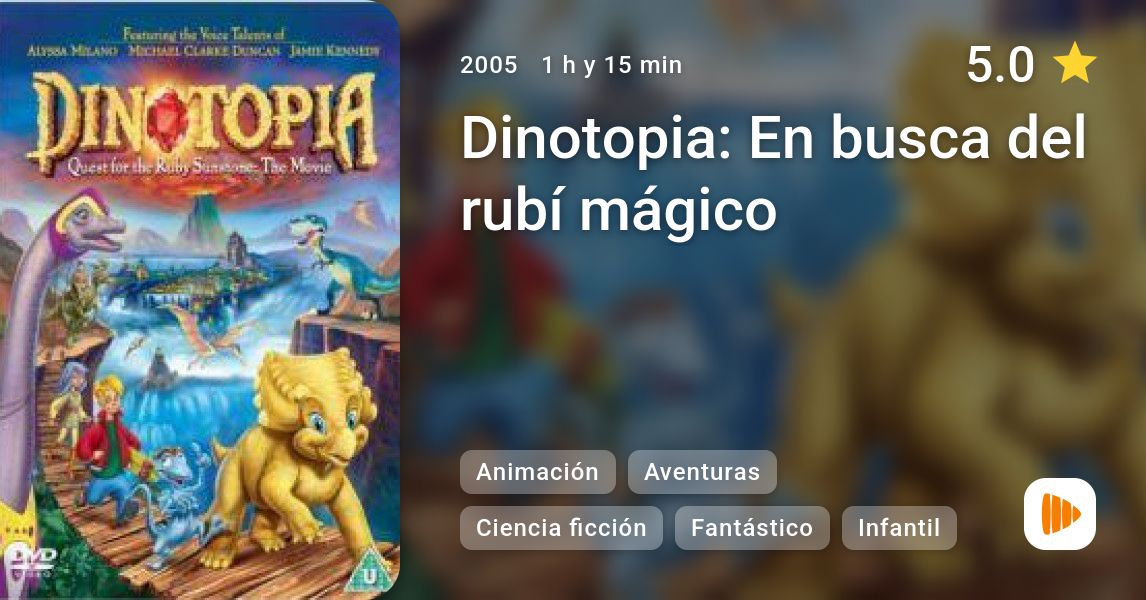
Task: Open the Dinotopia DVD cover thumbnail
Action: (200, 300)
